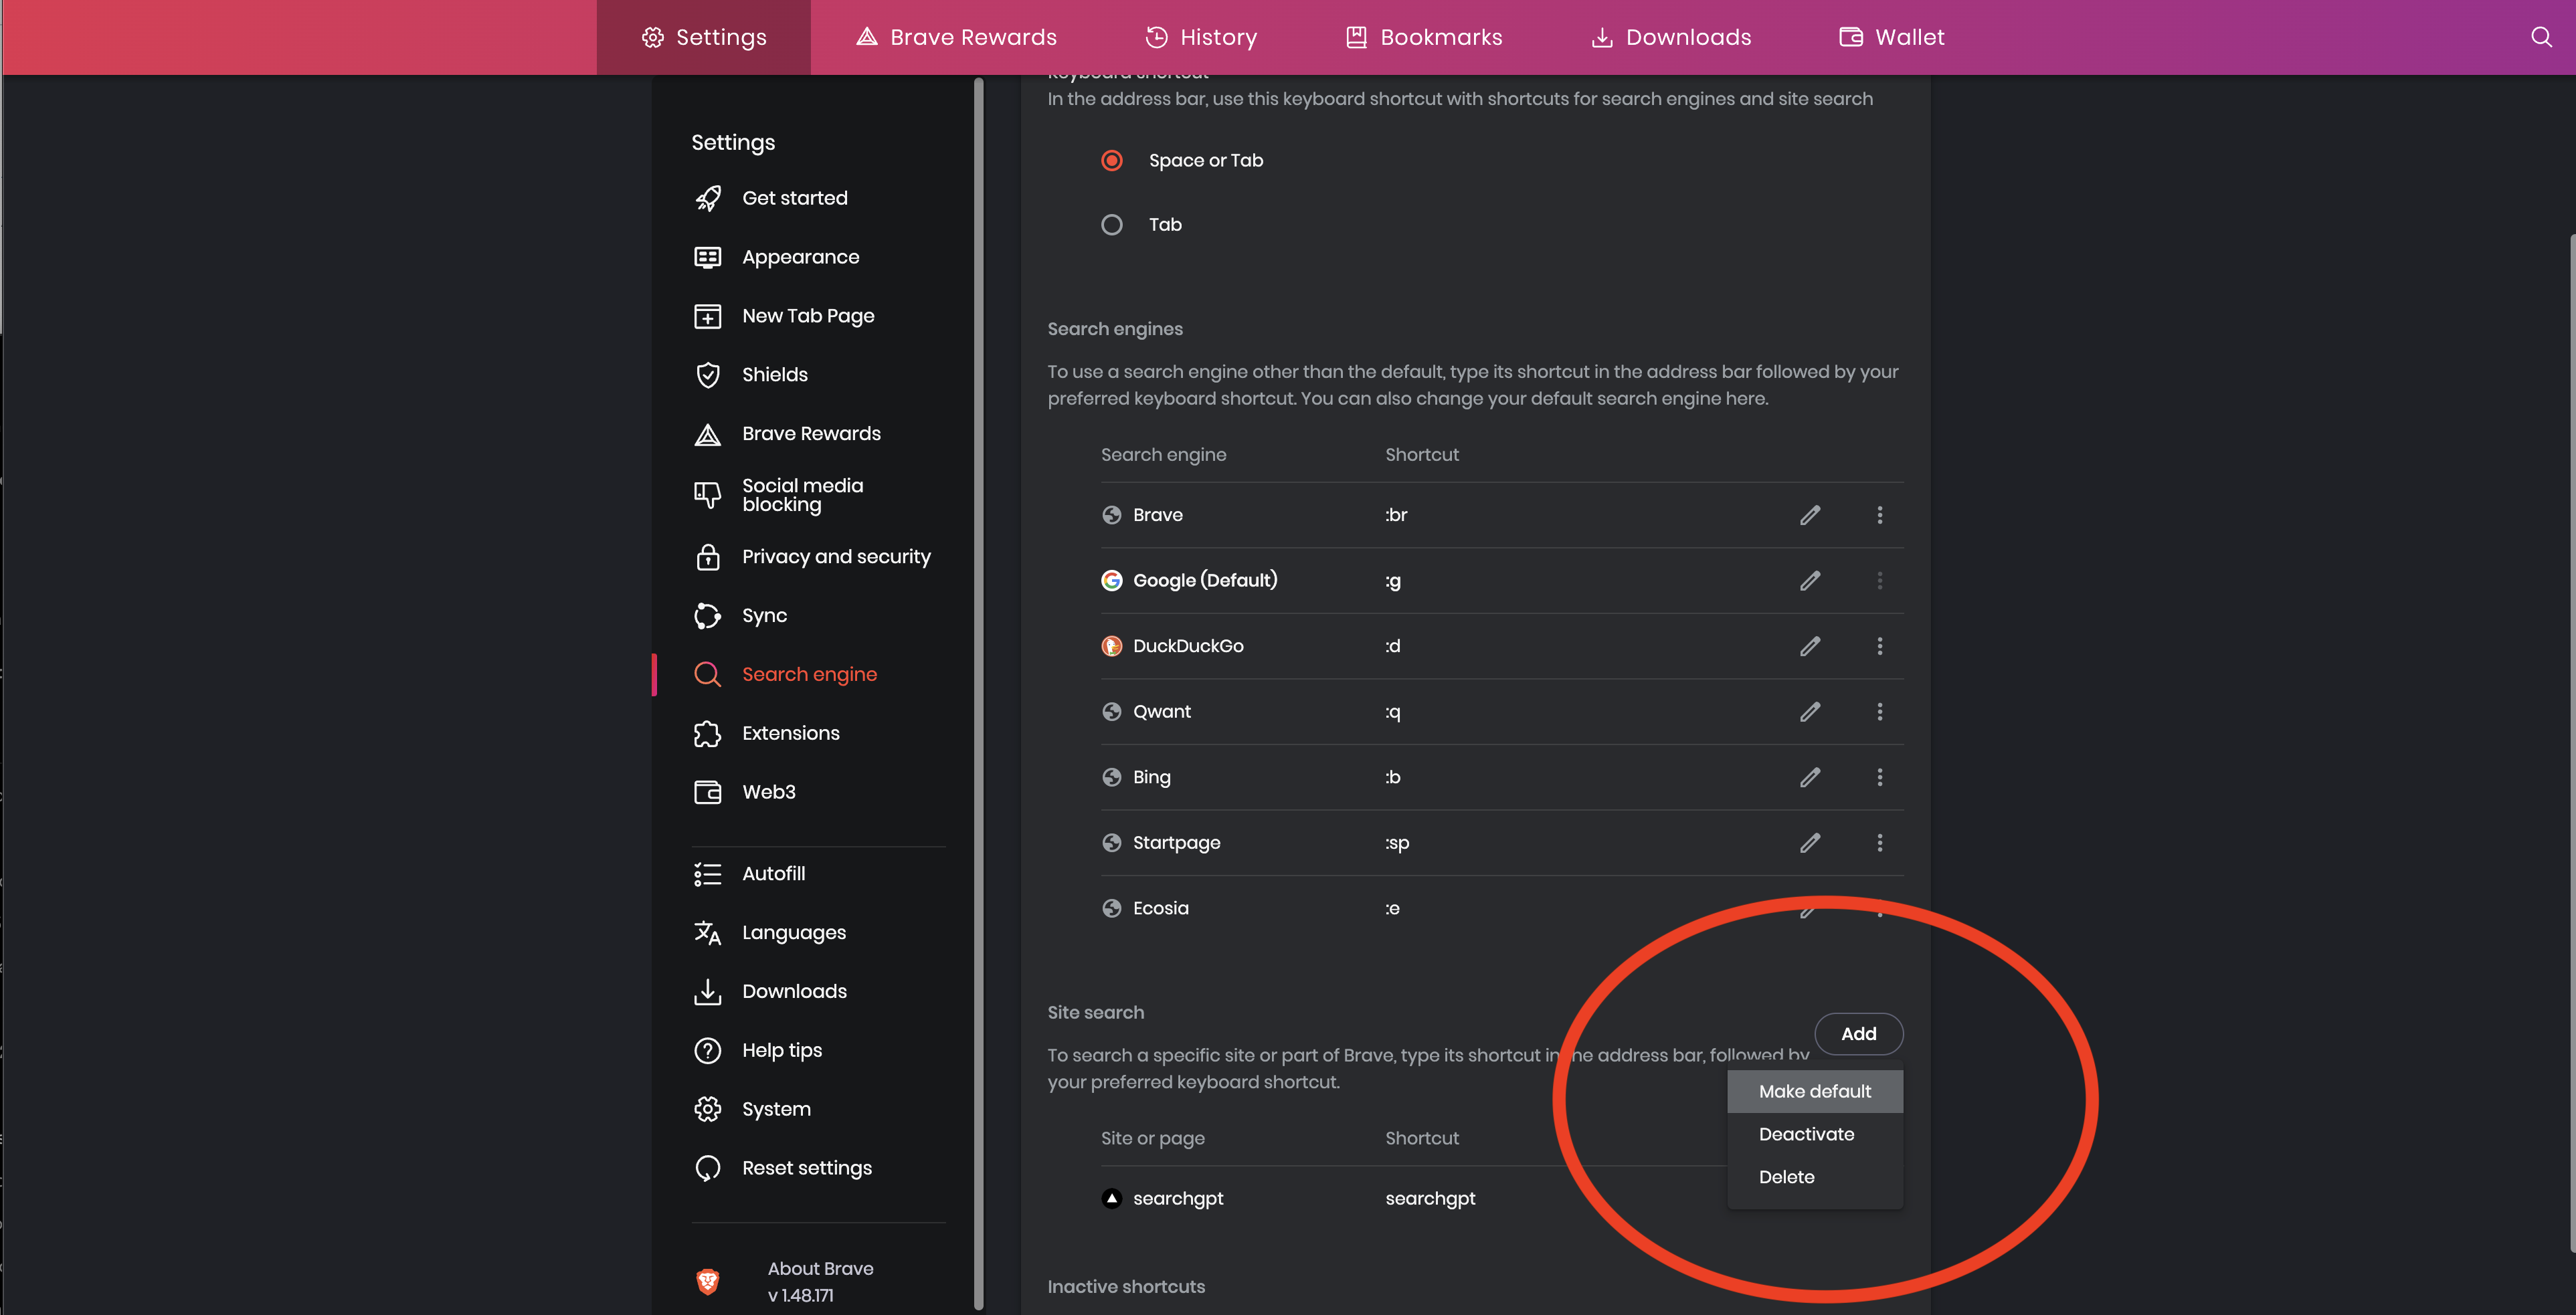Click the Shields sidebar icon
Screen dimensions: 2576x1315
(708, 375)
